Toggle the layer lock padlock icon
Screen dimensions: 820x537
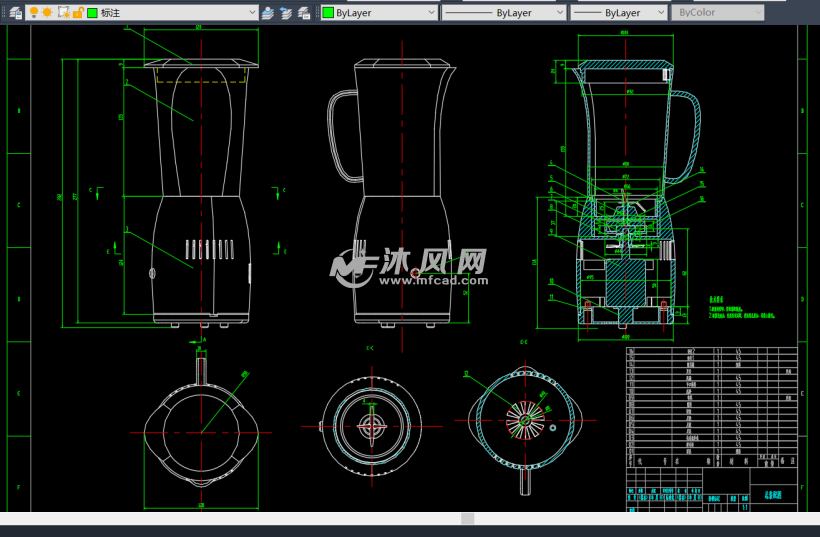click(x=78, y=12)
